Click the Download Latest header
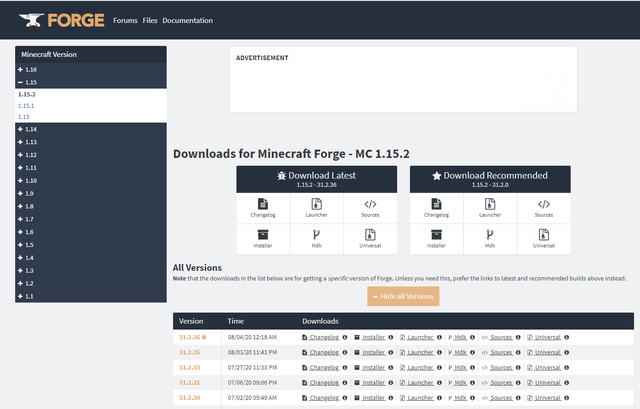 pyautogui.click(x=317, y=179)
